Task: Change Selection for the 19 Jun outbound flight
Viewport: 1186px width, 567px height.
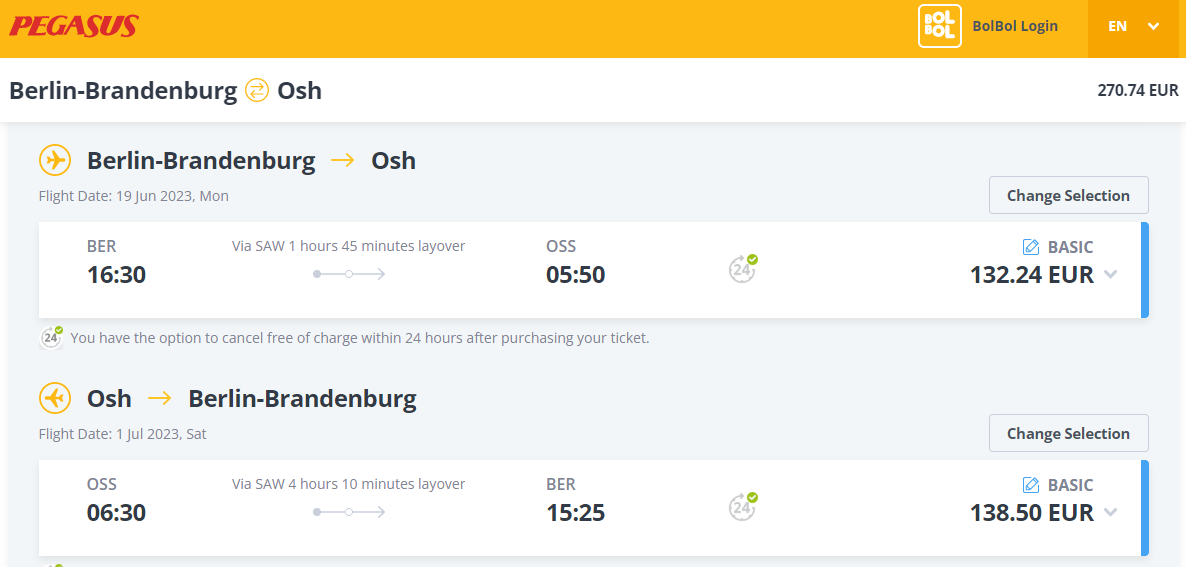Action: coord(1068,195)
